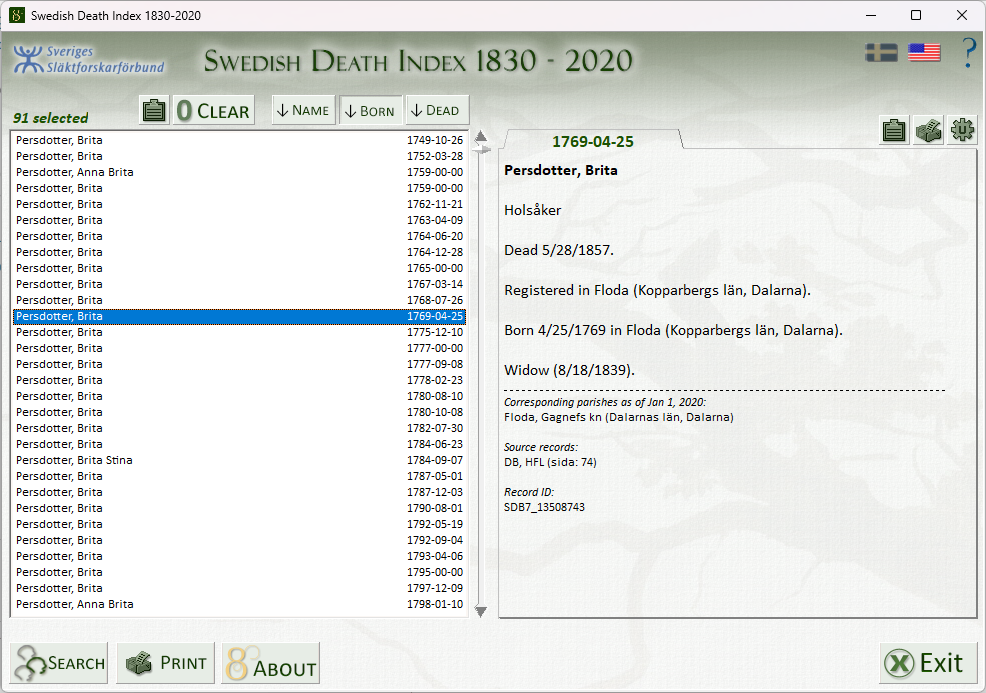
Task: Select Persdotter, Brita born 1762-11-21
Action: pos(240,204)
